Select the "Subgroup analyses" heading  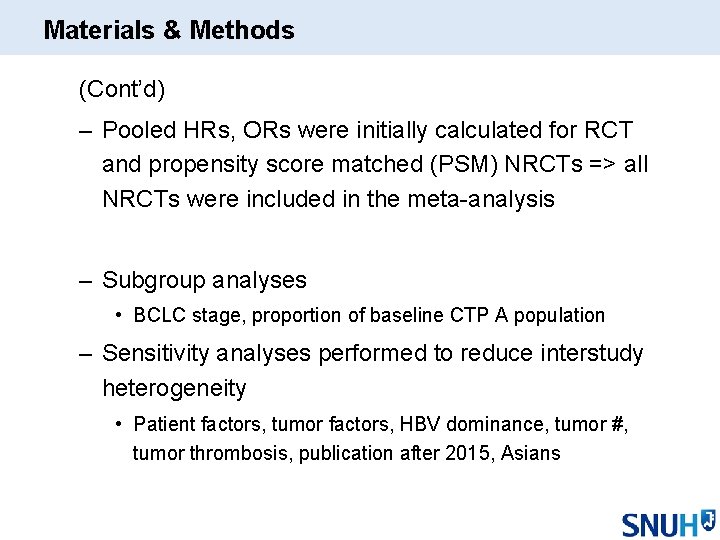204,280
